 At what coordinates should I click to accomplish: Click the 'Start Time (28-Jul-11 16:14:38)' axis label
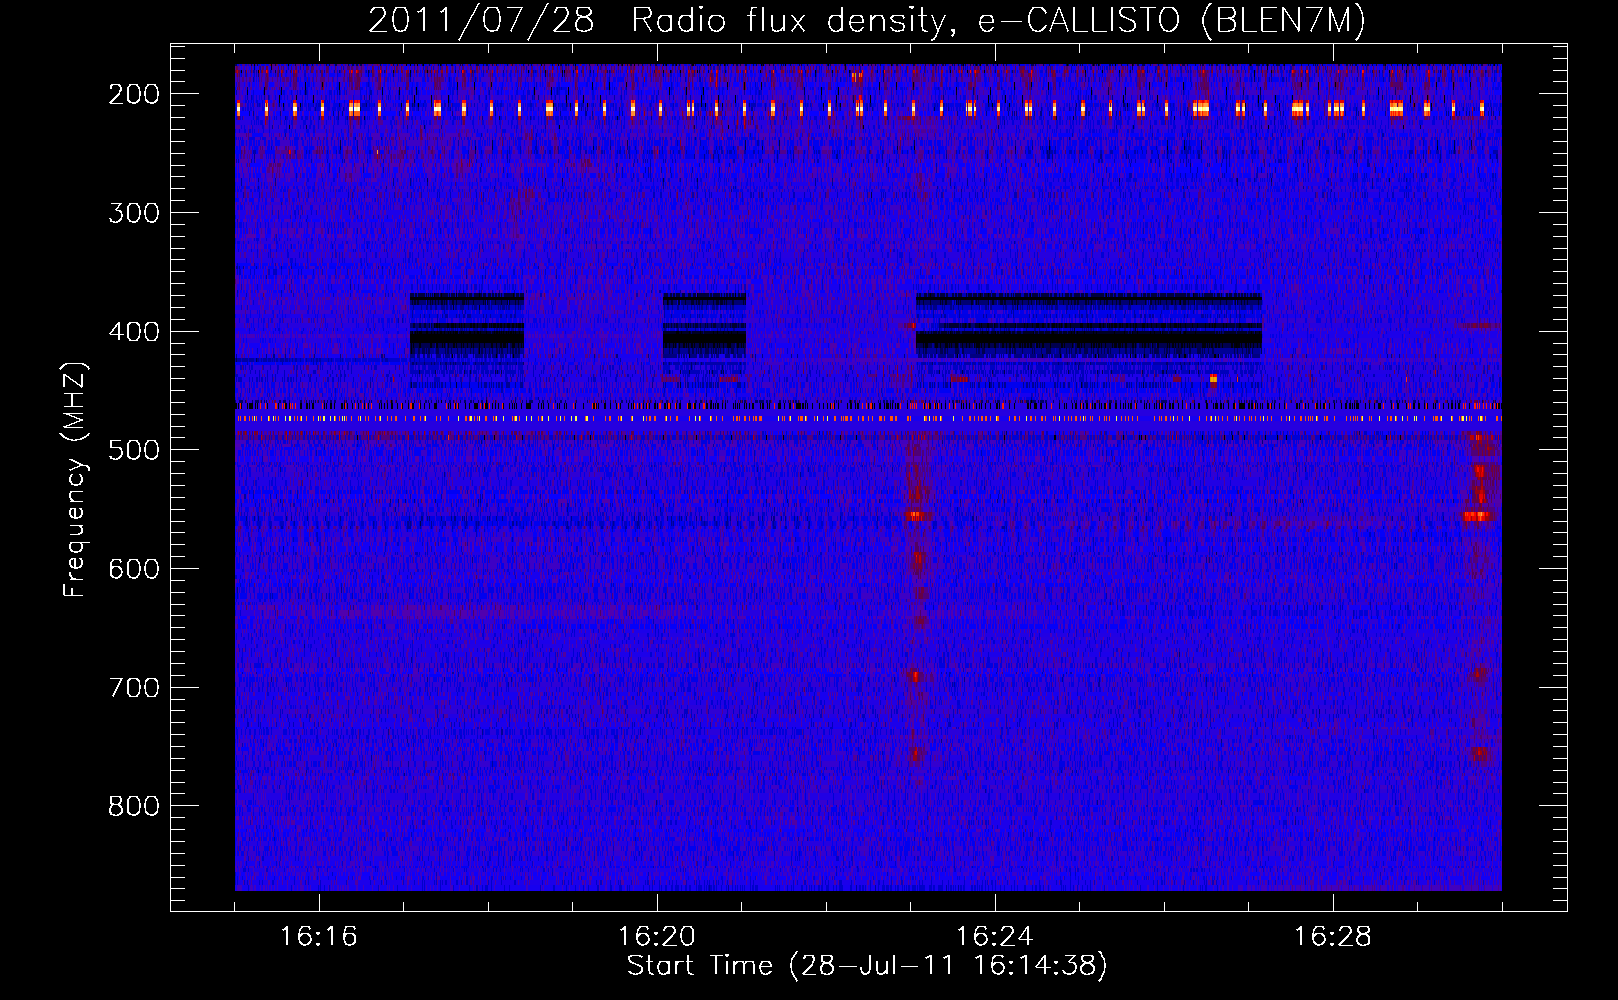click(x=867, y=966)
